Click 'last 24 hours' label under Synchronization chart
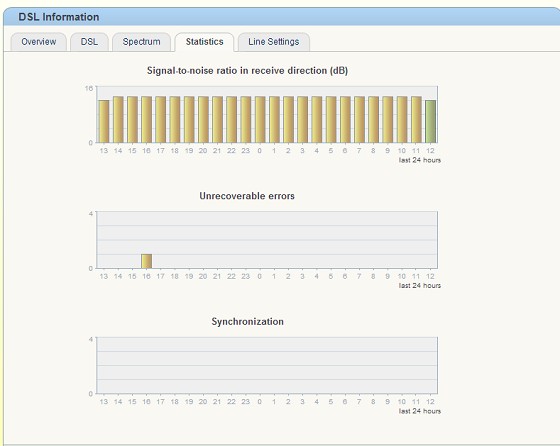Screen dimensions: 560x446 (420, 411)
